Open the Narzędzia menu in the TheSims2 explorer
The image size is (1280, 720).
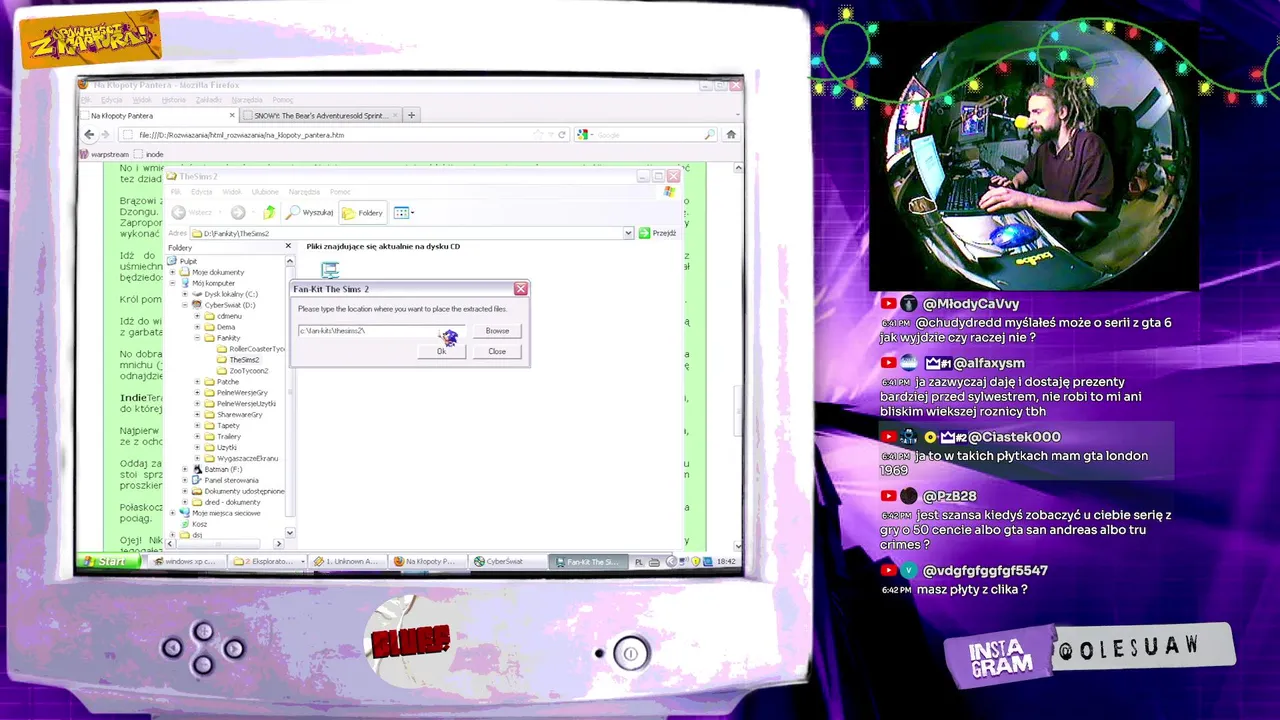pos(304,192)
